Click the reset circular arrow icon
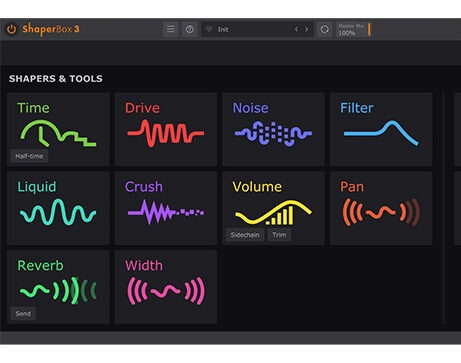The image size is (461, 363). point(324,29)
